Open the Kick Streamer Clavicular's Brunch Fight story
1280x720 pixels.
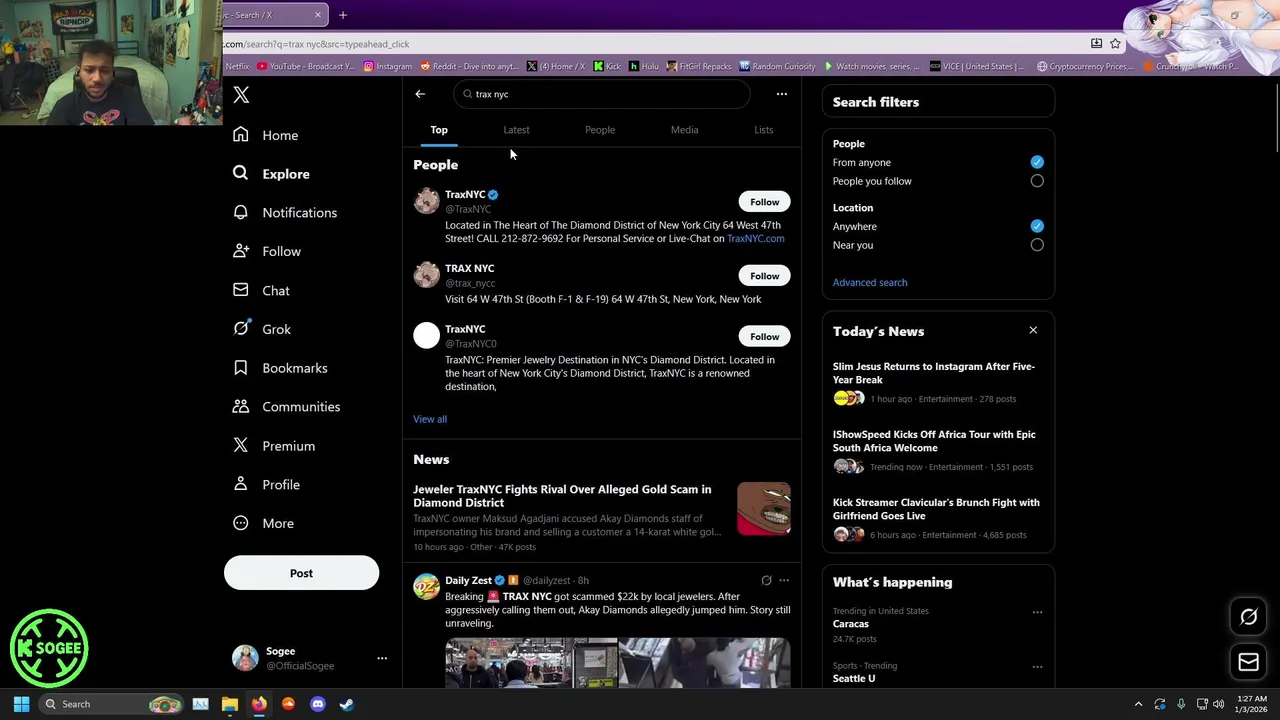[936, 509]
